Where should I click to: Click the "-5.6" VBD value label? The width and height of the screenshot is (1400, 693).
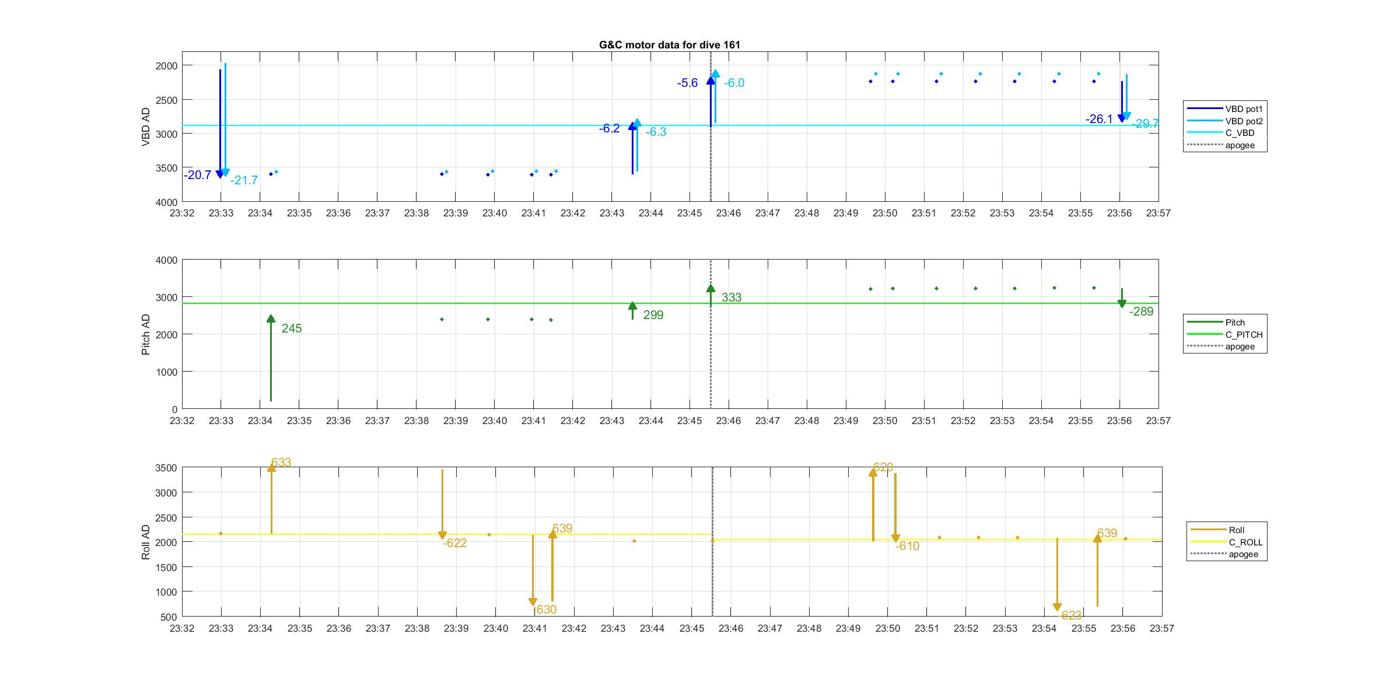687,83
